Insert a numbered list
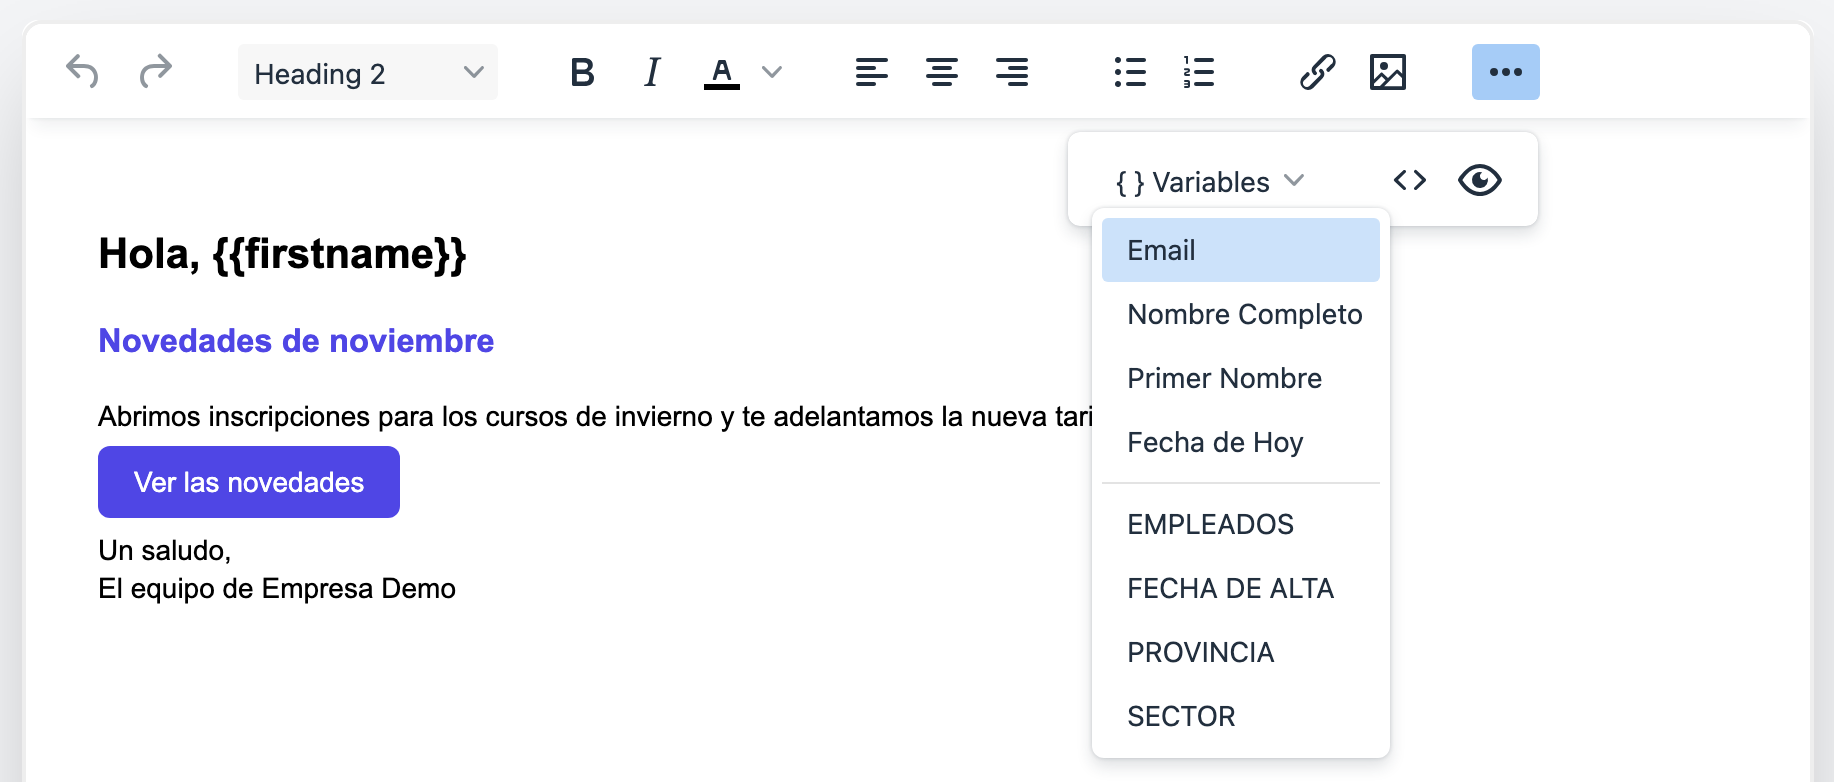Viewport: 1834px width, 782px height. pos(1198,72)
